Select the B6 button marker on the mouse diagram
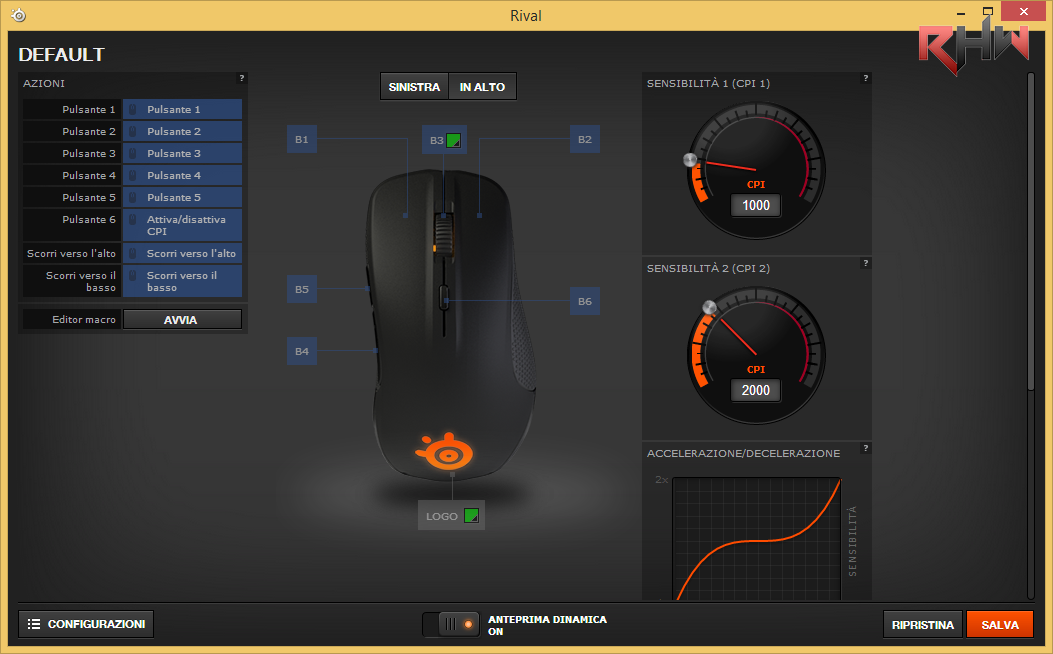 click(585, 301)
